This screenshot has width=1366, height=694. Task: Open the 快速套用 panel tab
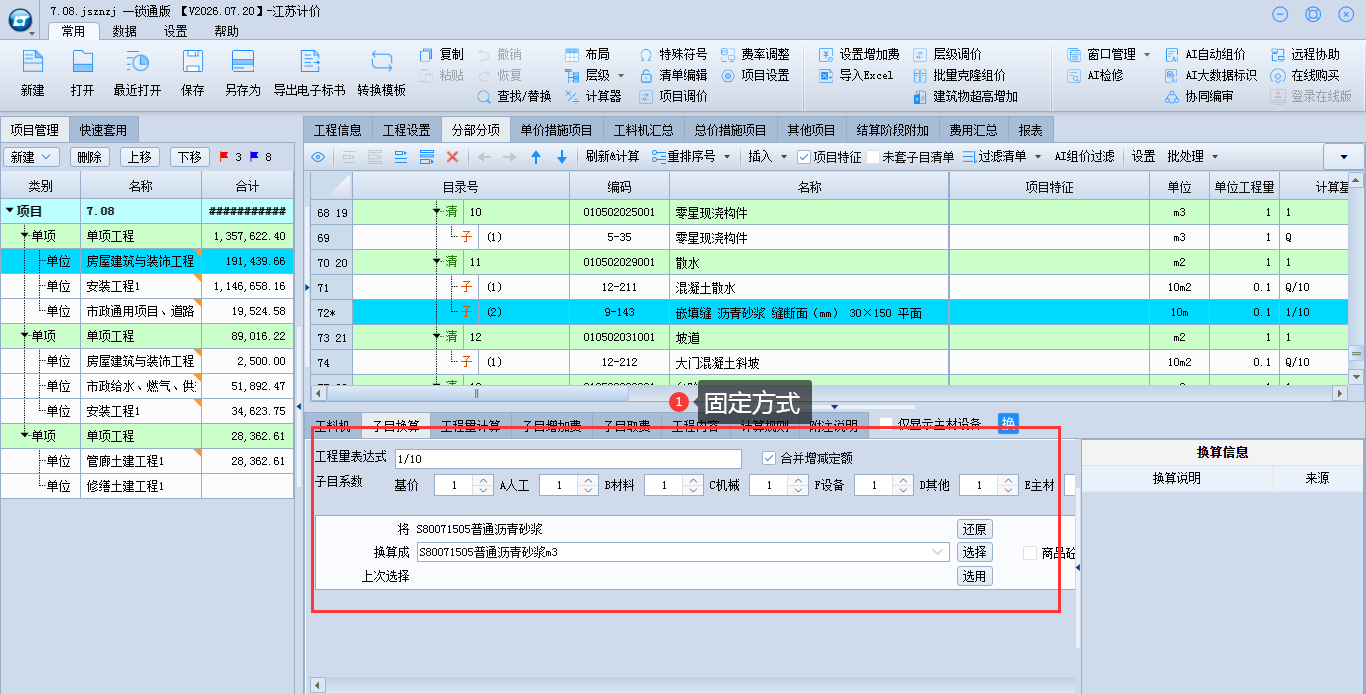(x=104, y=130)
